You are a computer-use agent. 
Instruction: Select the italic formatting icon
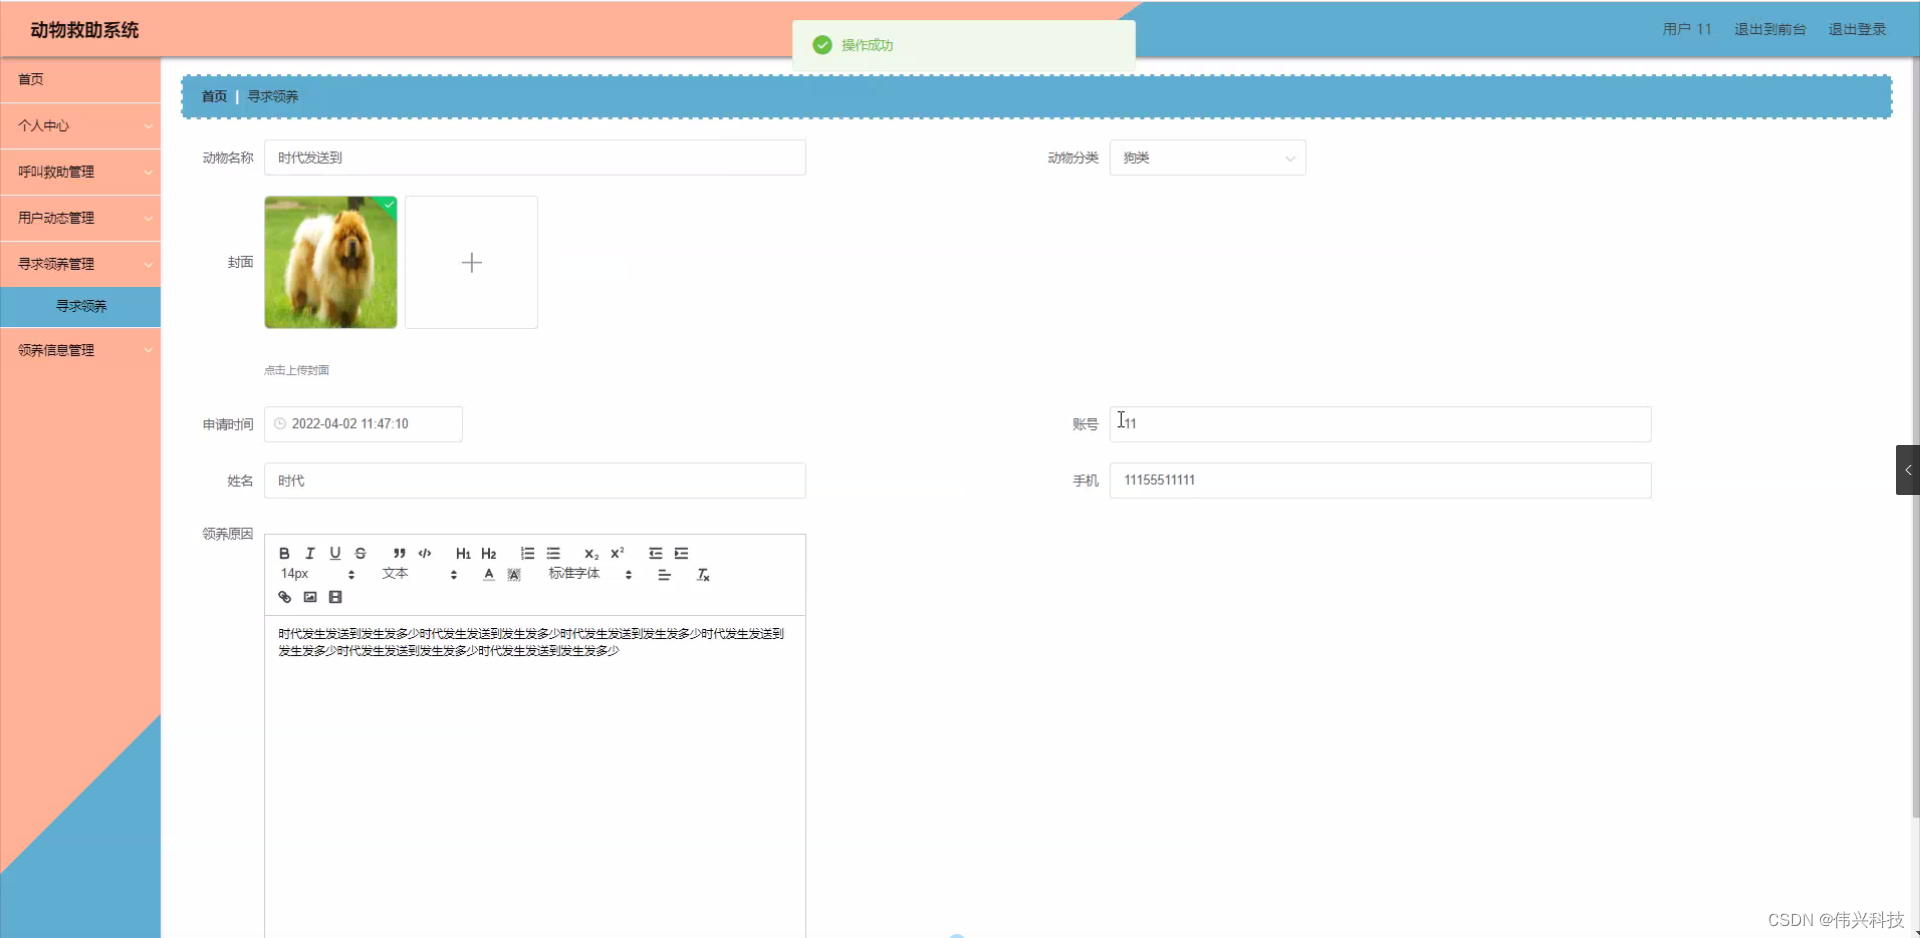(x=310, y=553)
